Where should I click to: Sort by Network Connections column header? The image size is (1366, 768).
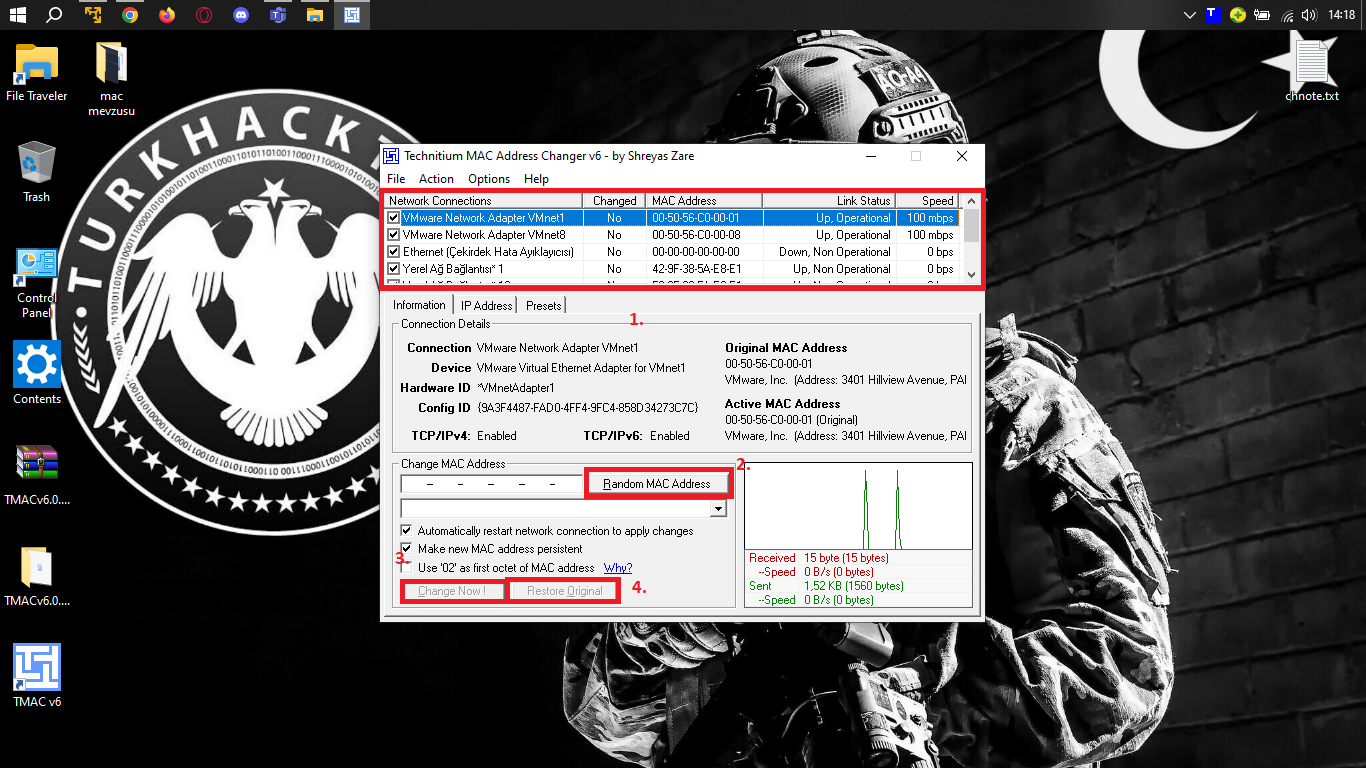click(x=483, y=201)
